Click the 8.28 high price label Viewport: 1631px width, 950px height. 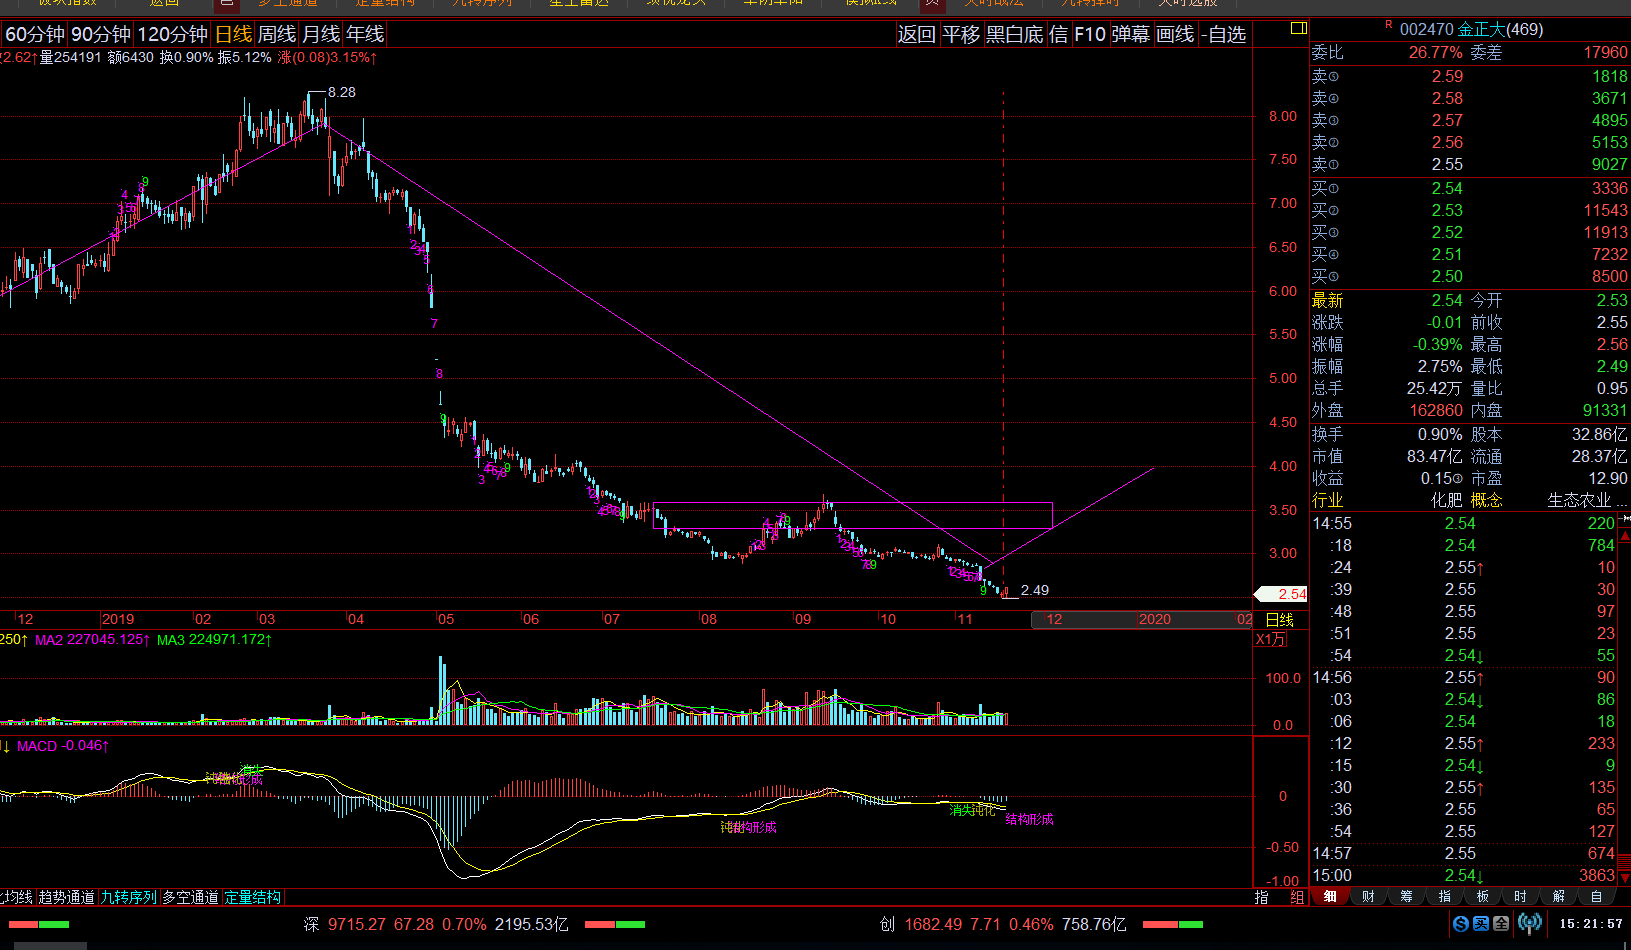point(342,92)
